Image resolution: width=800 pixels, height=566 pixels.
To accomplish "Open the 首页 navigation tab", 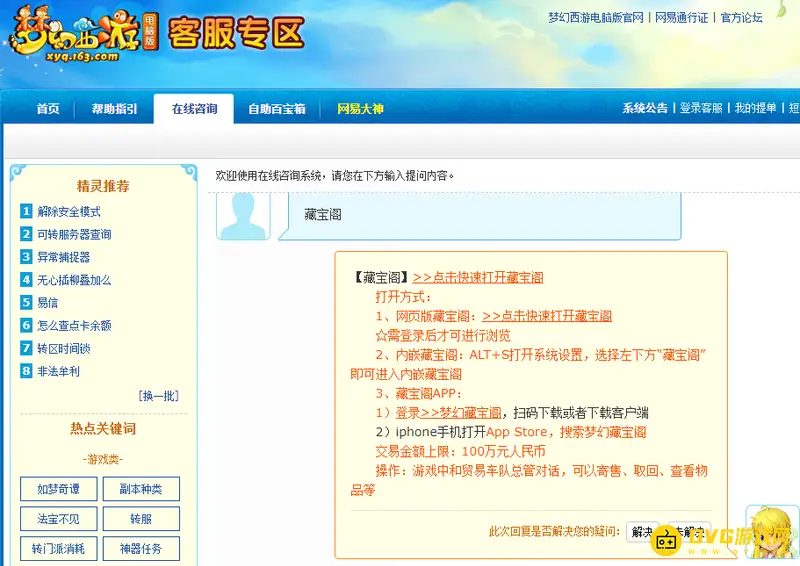I will pos(48,108).
